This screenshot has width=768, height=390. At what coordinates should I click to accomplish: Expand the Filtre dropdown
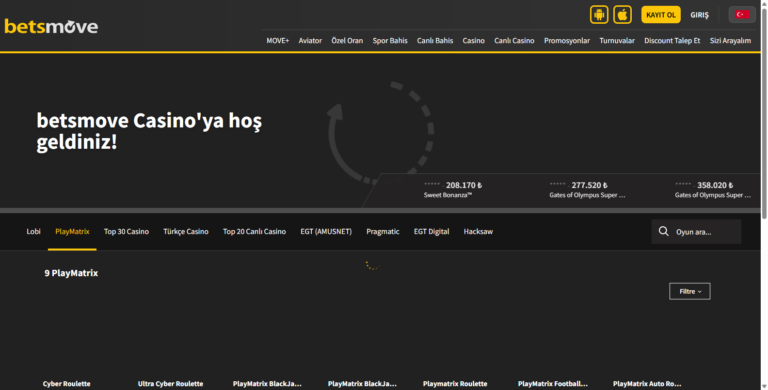click(690, 291)
